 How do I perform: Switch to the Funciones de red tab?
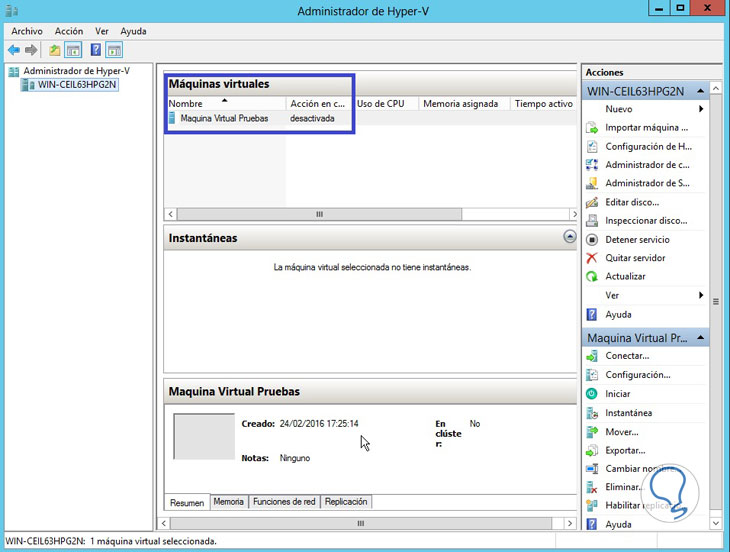pos(284,502)
